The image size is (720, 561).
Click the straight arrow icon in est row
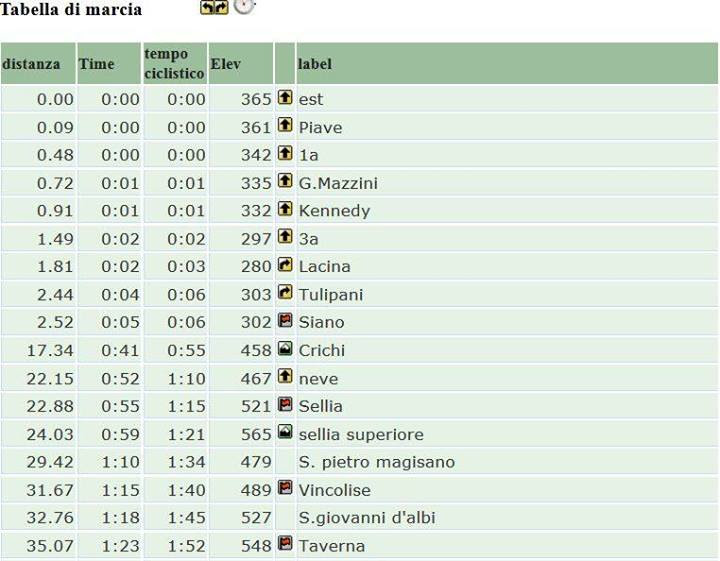coord(285,97)
